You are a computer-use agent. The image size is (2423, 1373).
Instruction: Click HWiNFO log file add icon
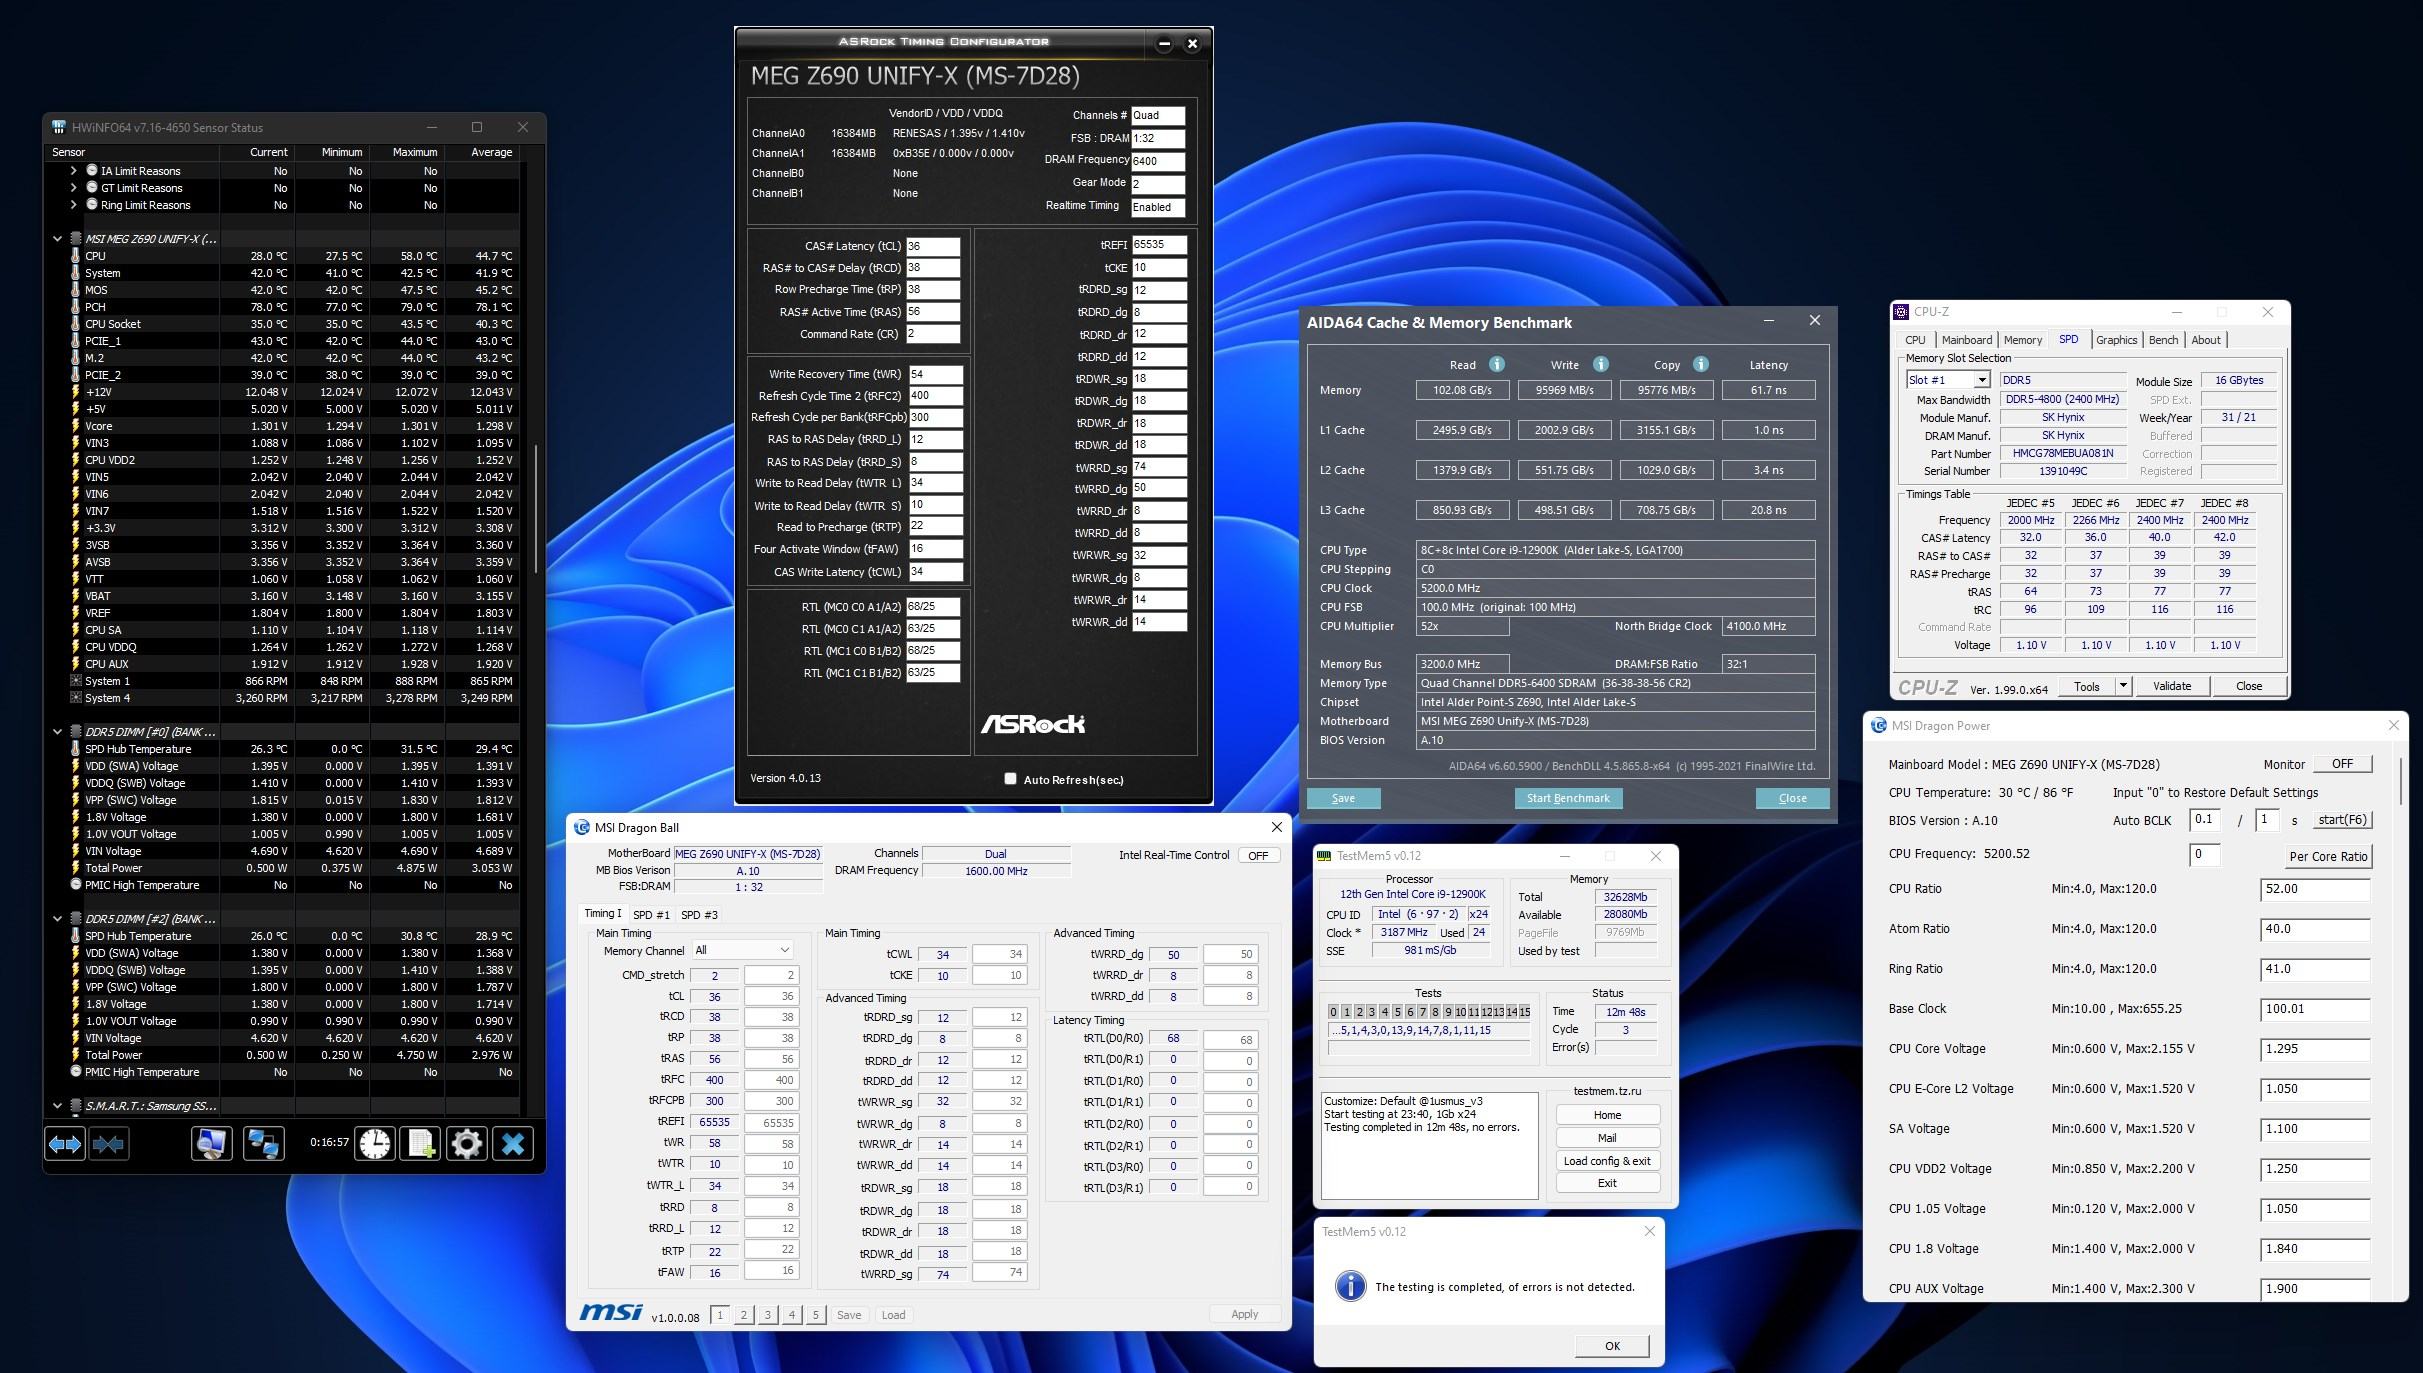(x=420, y=1143)
